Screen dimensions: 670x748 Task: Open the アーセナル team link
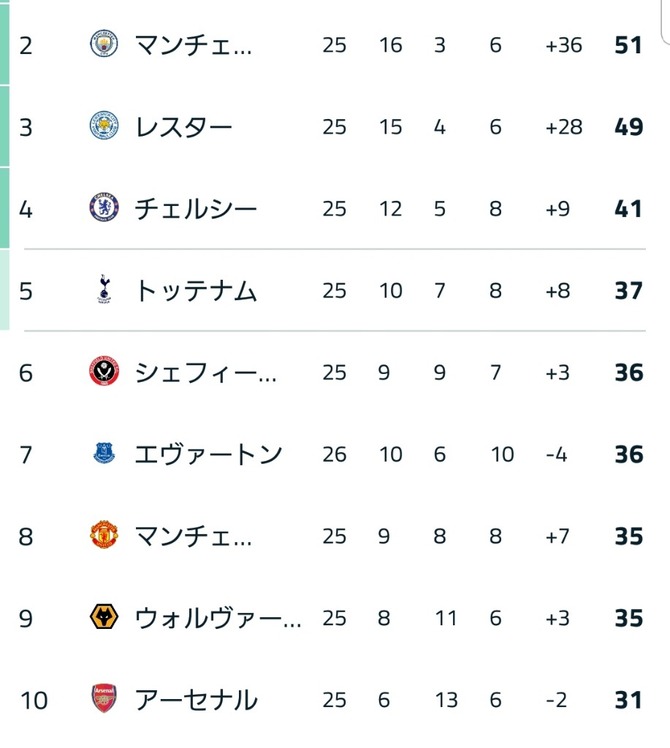(x=196, y=700)
